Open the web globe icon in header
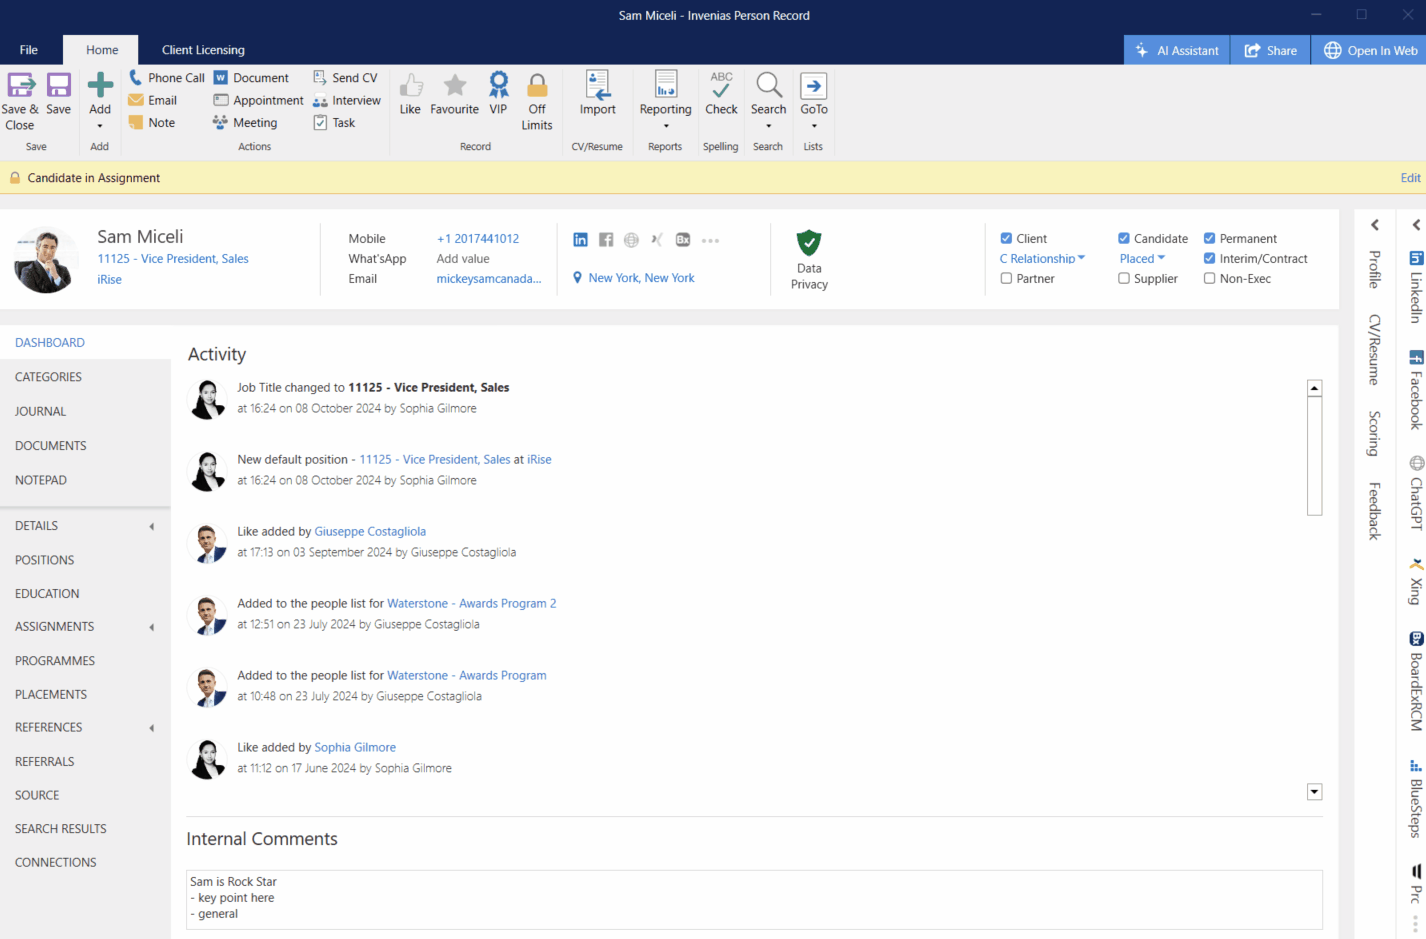This screenshot has height=939, width=1426. click(x=631, y=240)
